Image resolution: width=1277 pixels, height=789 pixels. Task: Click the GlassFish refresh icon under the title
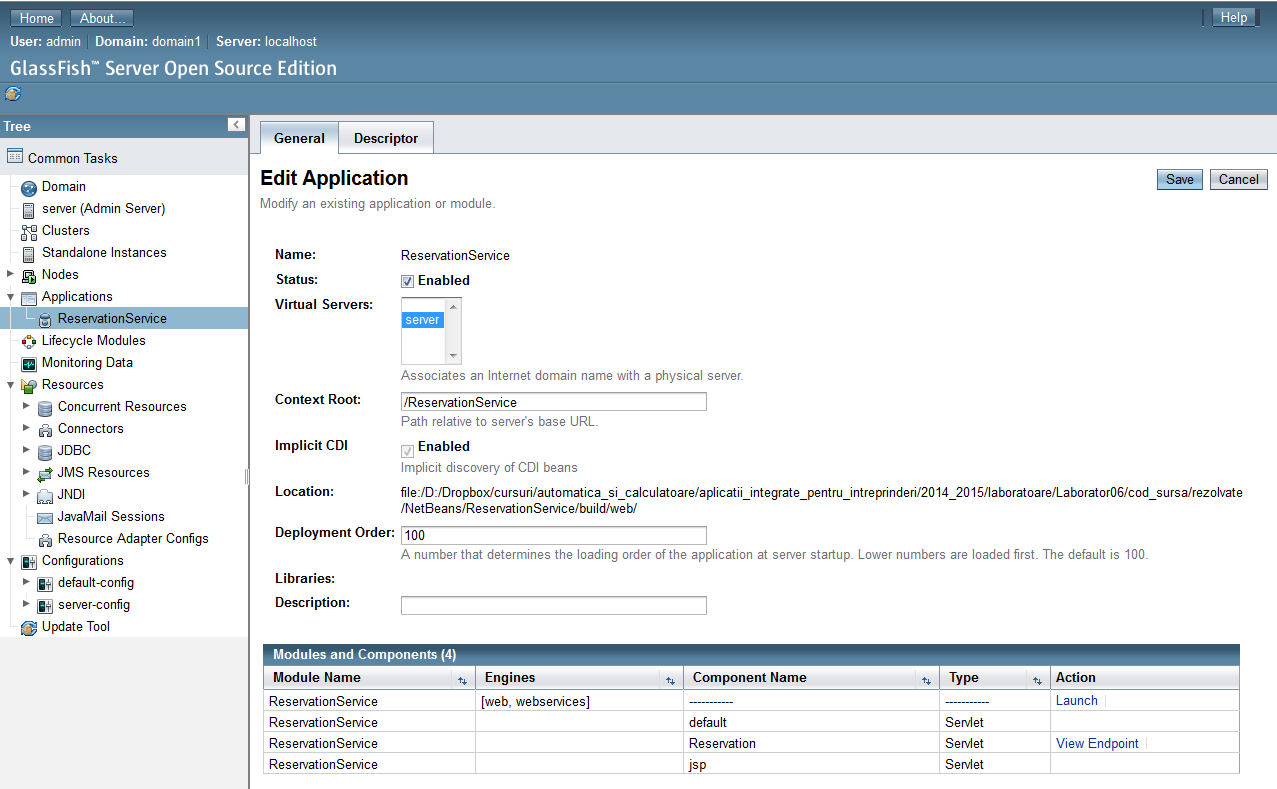tap(13, 94)
